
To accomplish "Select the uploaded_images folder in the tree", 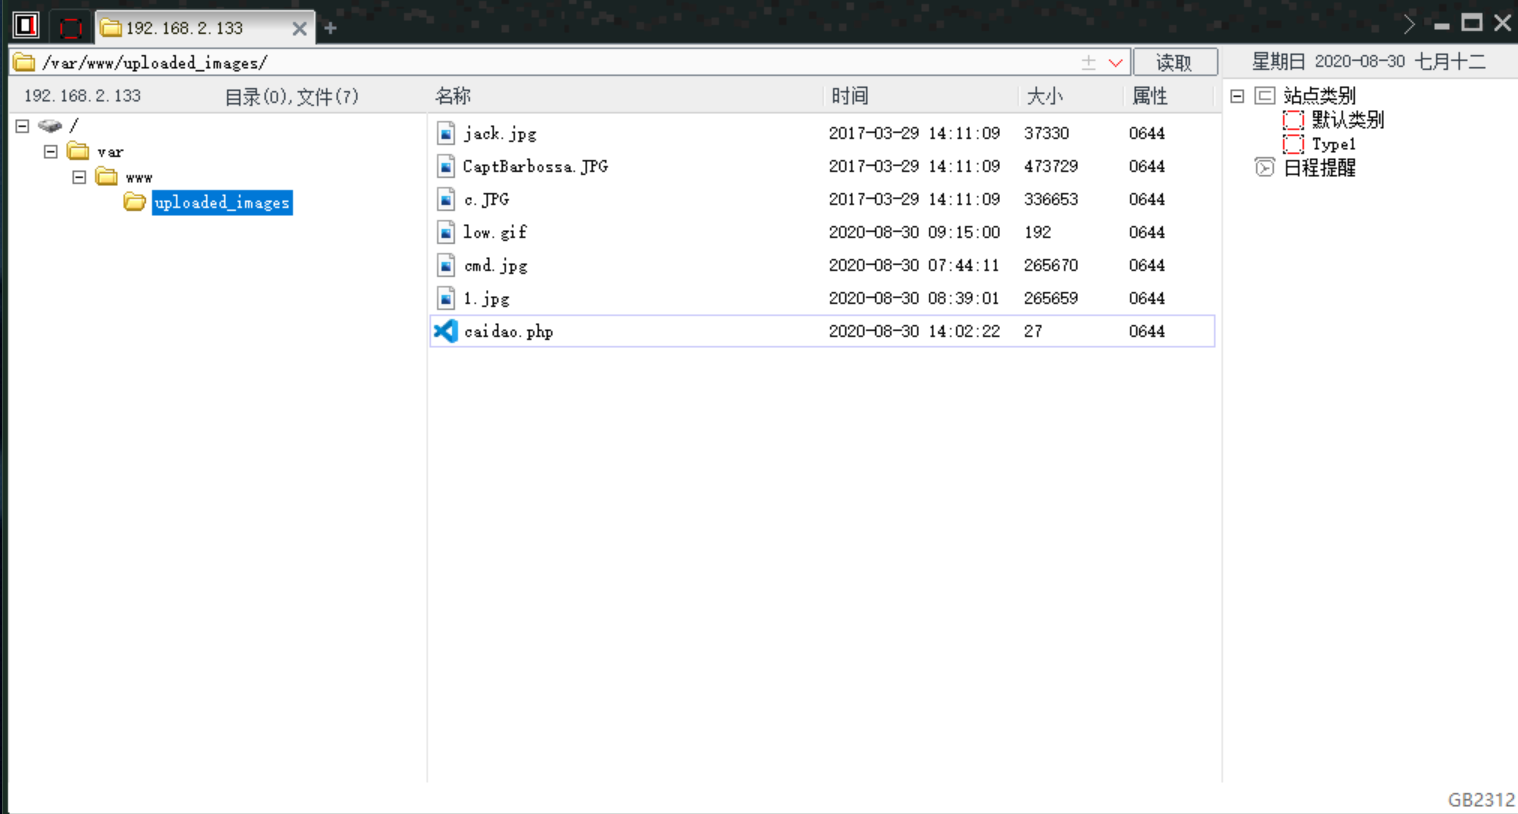I will coord(222,203).
